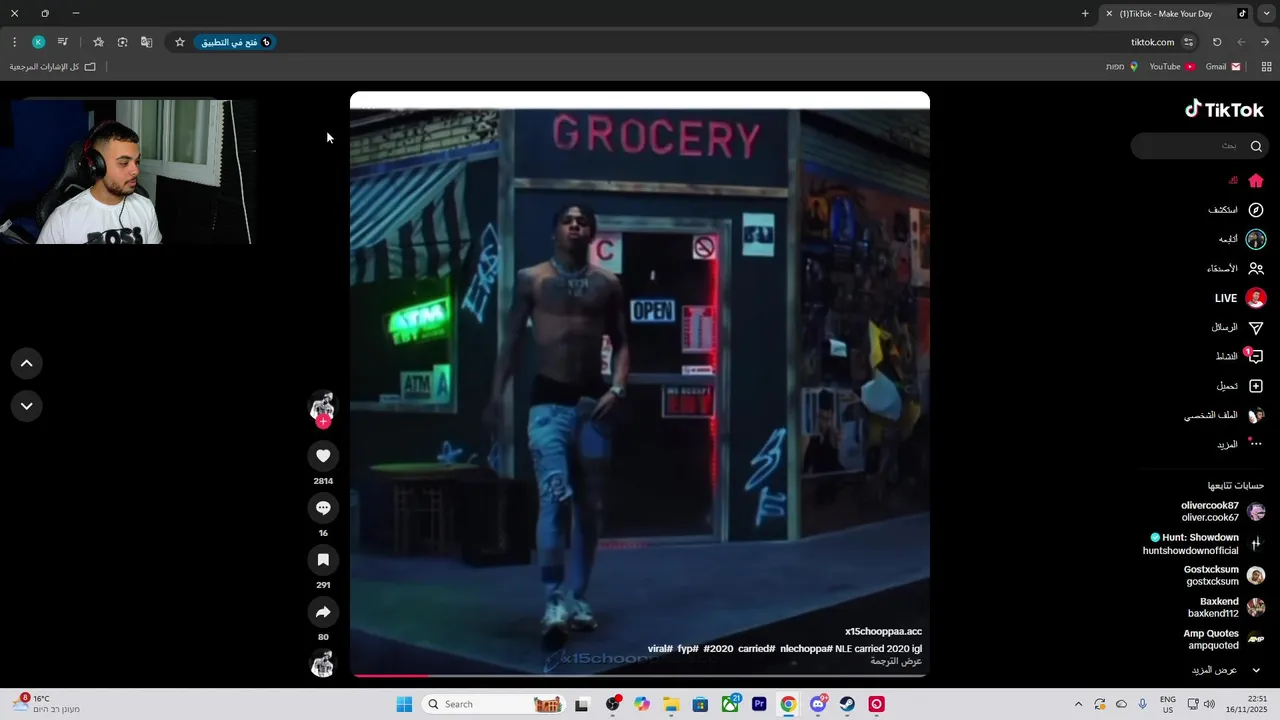
Task: Open the ENG US language switcher
Action: tap(1168, 704)
